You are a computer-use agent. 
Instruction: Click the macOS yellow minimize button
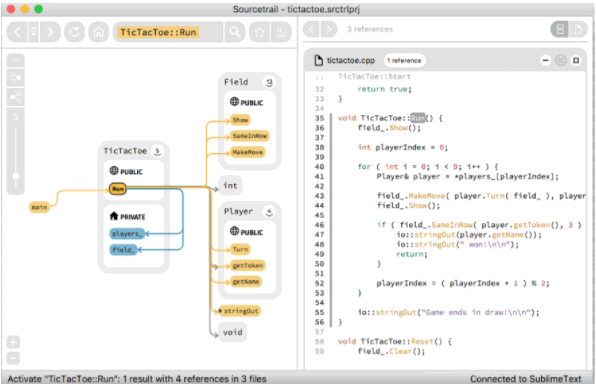point(25,9)
